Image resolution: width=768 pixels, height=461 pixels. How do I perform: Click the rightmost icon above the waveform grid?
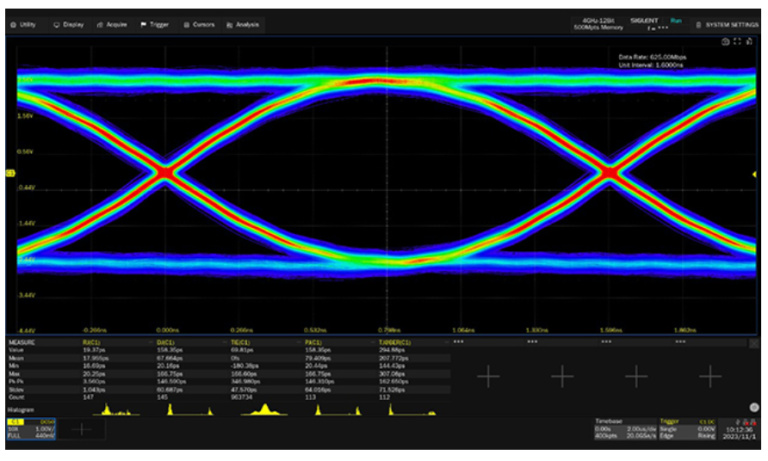749,42
